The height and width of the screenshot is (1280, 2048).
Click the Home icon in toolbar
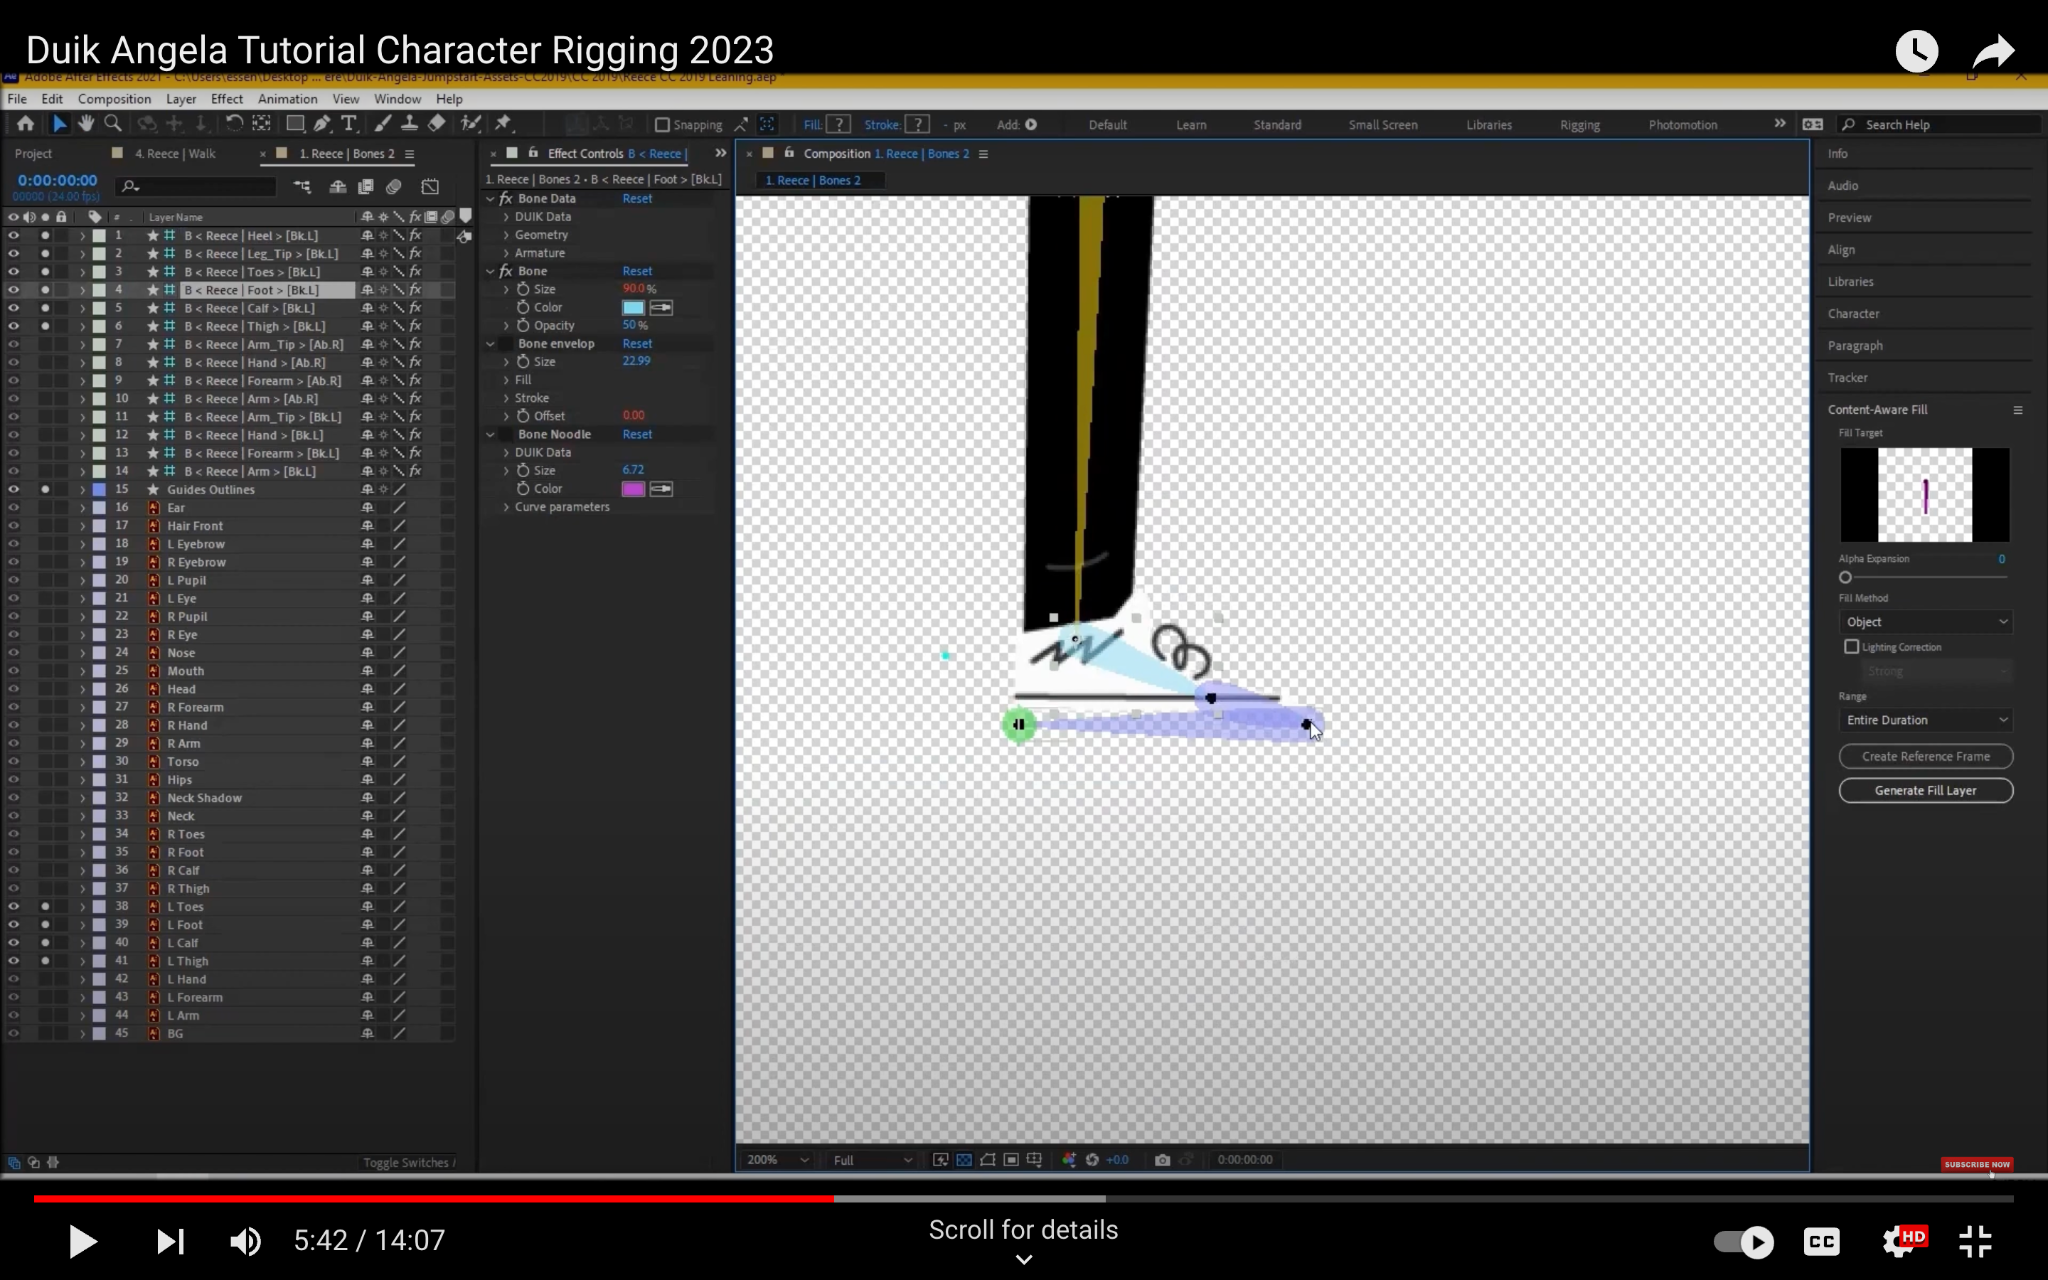pos(25,123)
